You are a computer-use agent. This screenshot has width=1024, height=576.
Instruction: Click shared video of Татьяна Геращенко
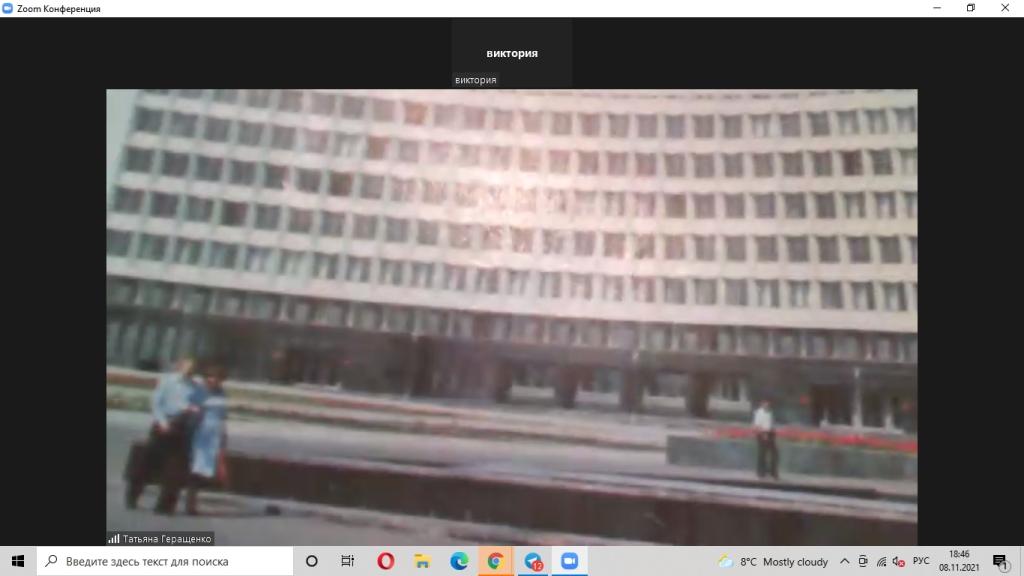[x=511, y=317]
